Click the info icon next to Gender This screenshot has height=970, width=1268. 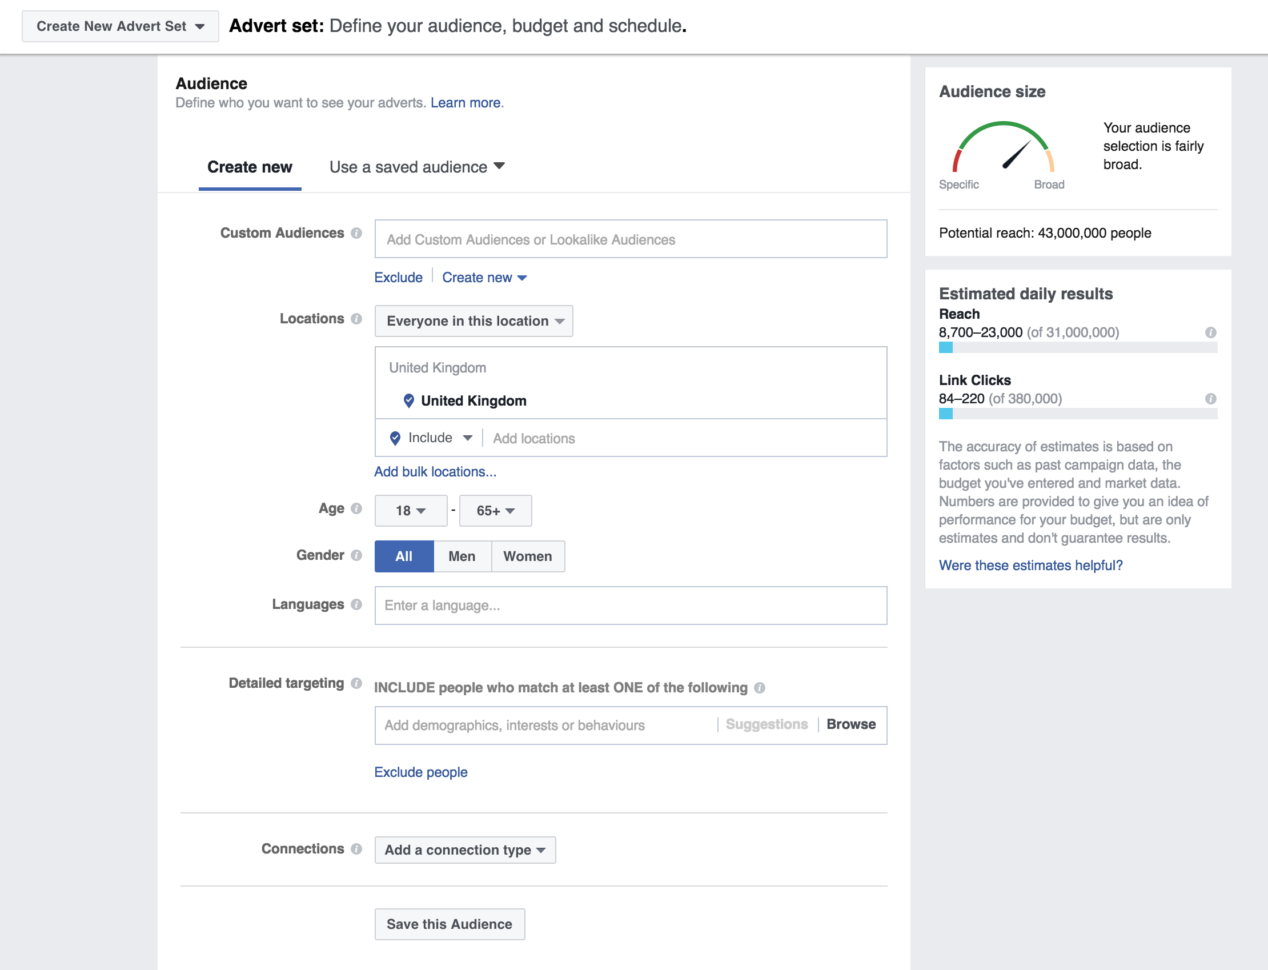click(356, 555)
